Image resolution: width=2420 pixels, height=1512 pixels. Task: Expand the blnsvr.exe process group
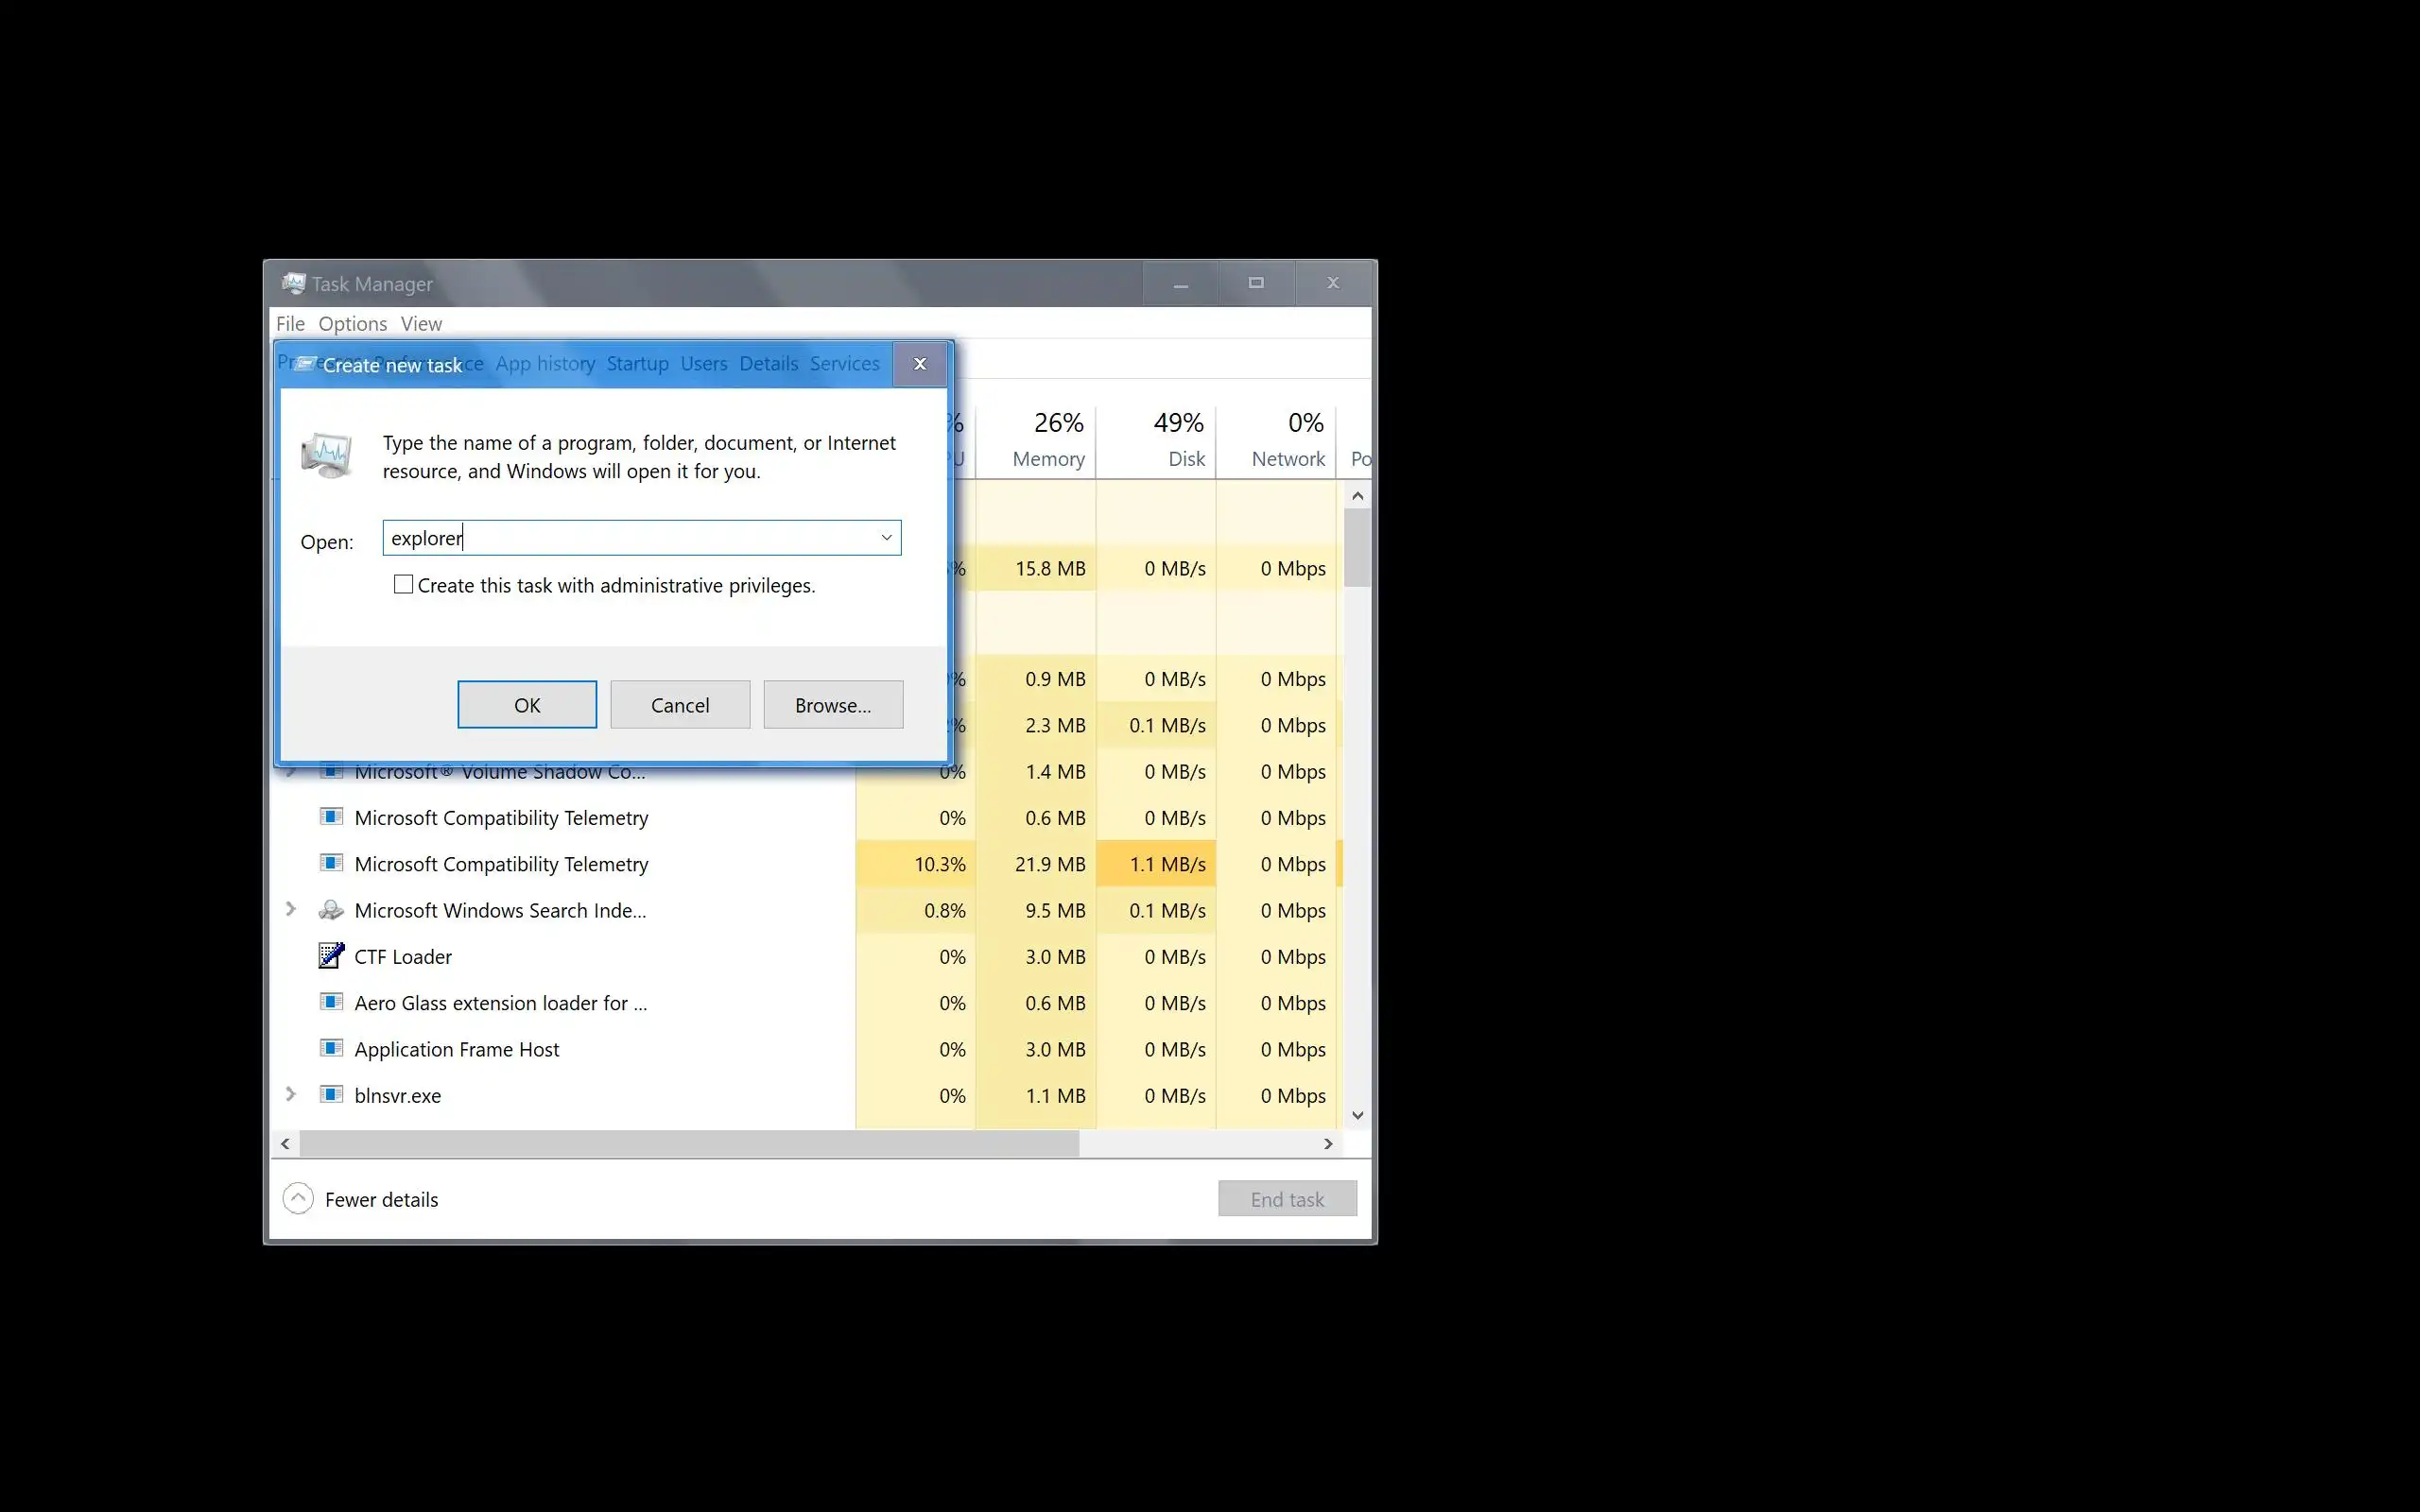tap(291, 1094)
